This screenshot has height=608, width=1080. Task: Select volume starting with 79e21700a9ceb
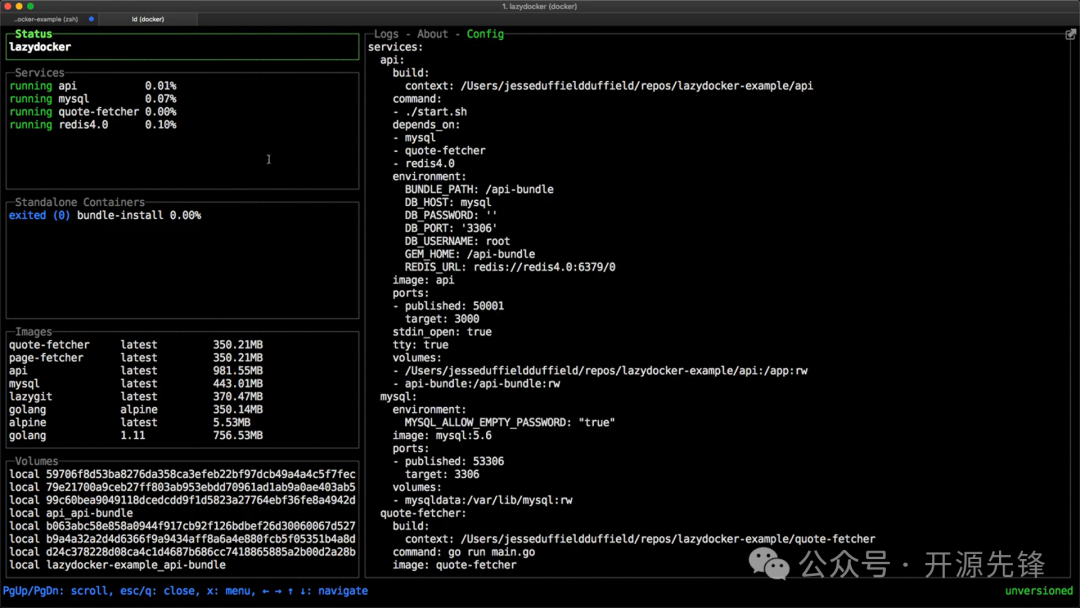click(x=183, y=488)
